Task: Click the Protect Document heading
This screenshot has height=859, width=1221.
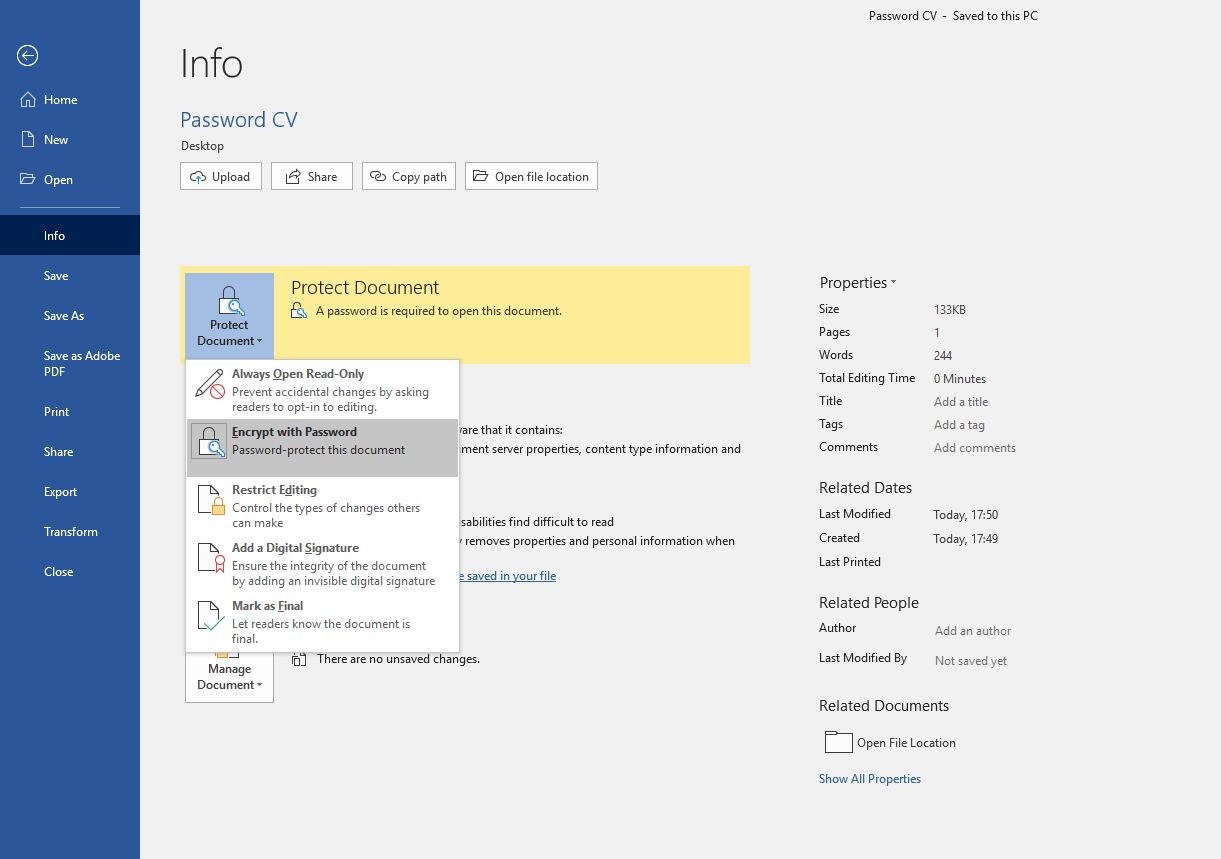Action: (365, 288)
